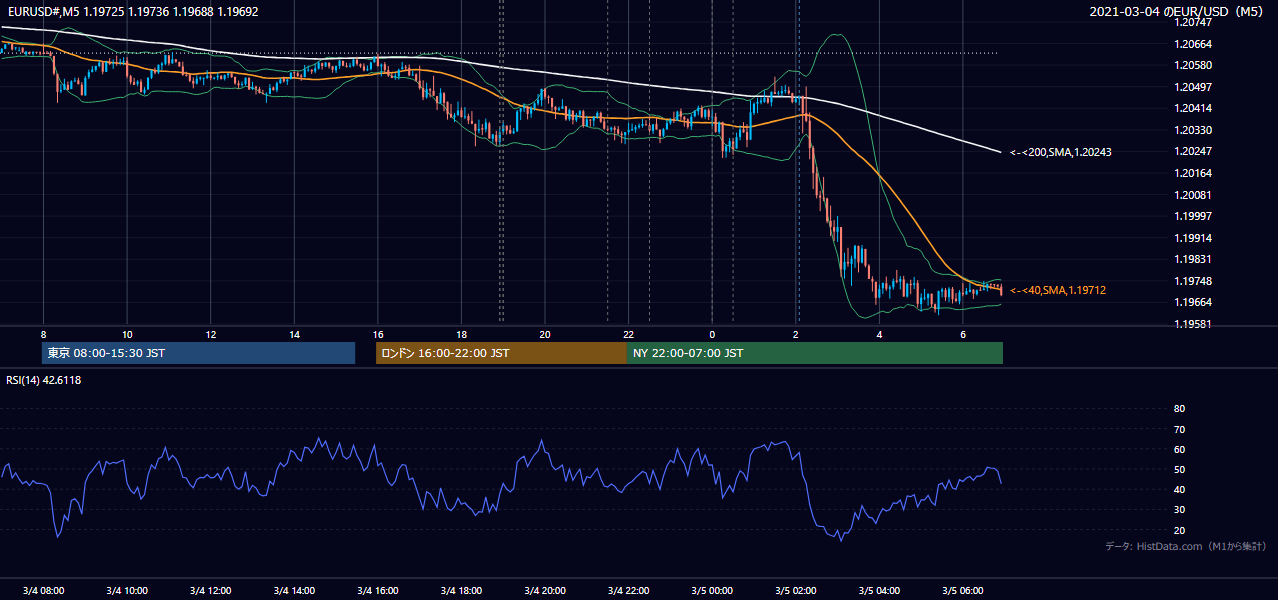Click RSI scale value 60
This screenshot has height=600, width=1278.
click(1179, 449)
